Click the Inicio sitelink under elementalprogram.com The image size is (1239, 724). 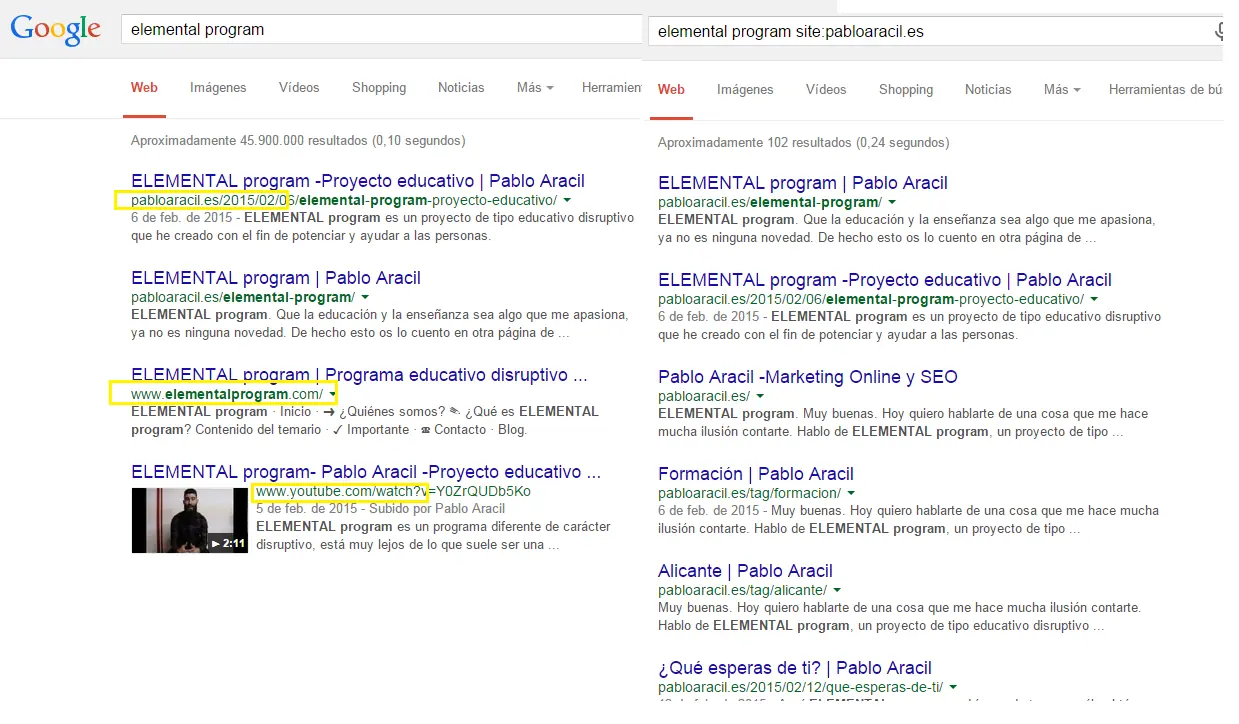295,412
